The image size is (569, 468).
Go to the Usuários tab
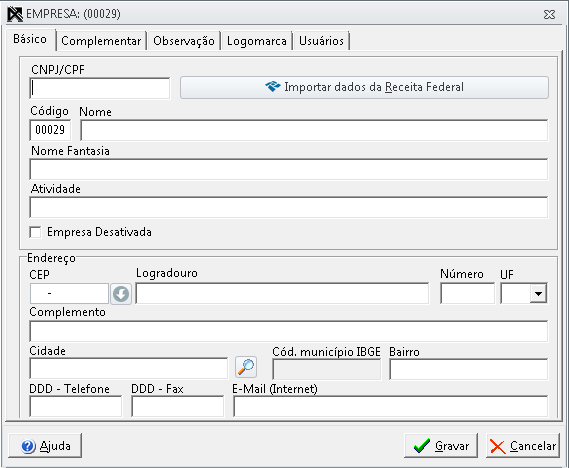pos(322,41)
